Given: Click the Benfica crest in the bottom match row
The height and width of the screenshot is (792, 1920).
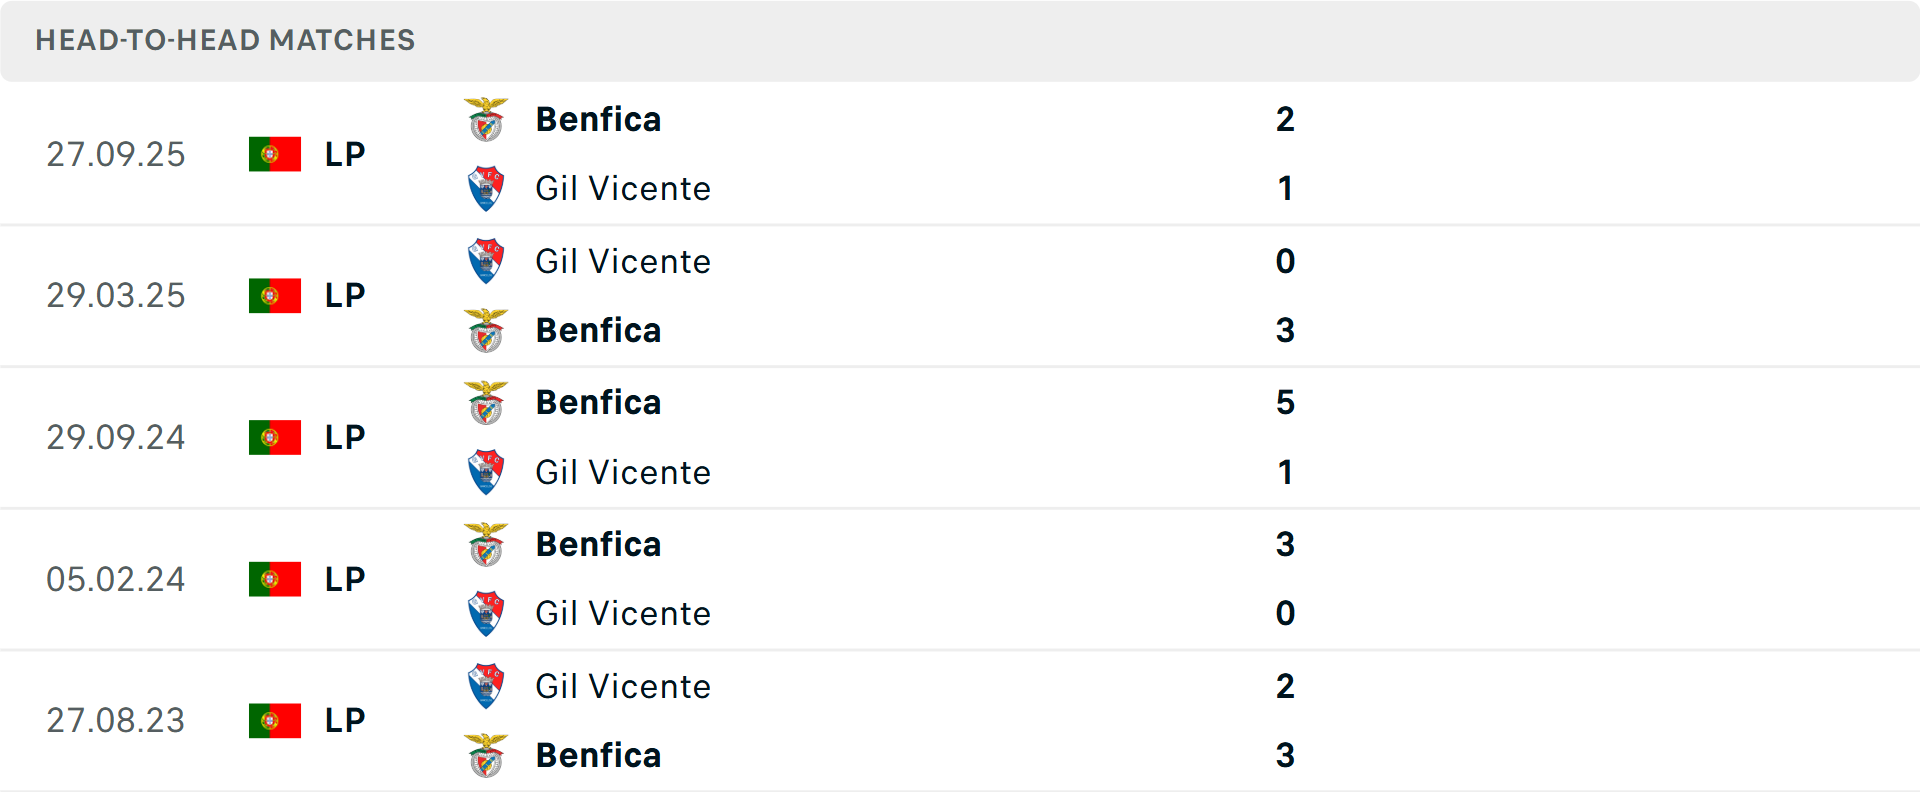Looking at the screenshot, I should pos(486,756).
